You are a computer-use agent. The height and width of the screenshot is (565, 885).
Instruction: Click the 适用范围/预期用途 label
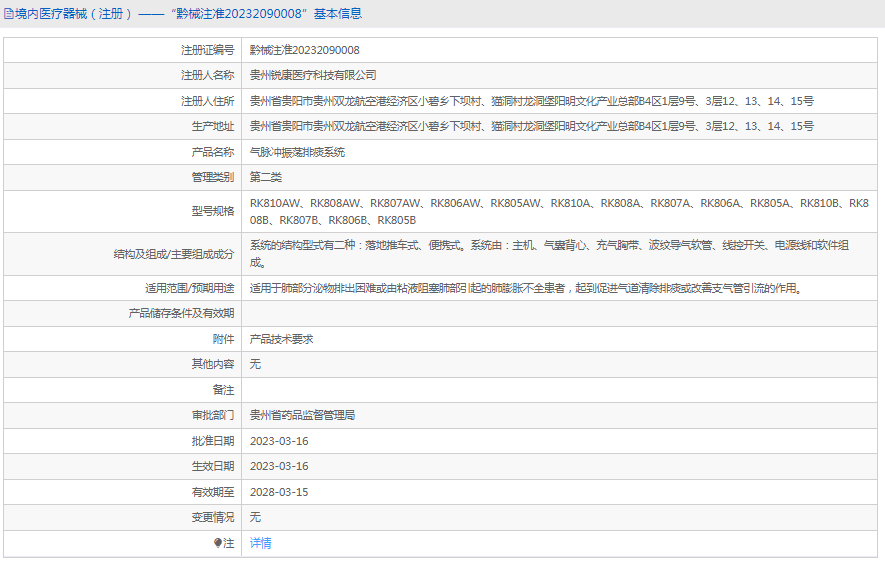point(190,288)
